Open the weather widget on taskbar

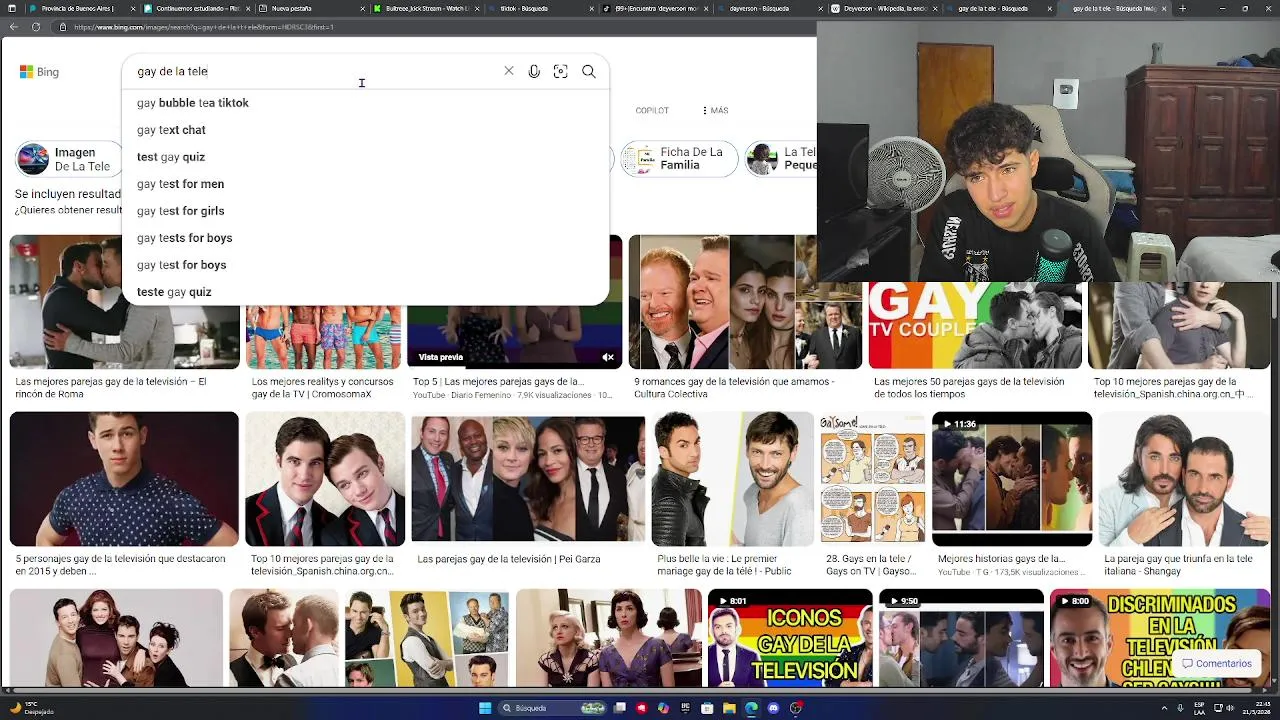(x=30, y=708)
